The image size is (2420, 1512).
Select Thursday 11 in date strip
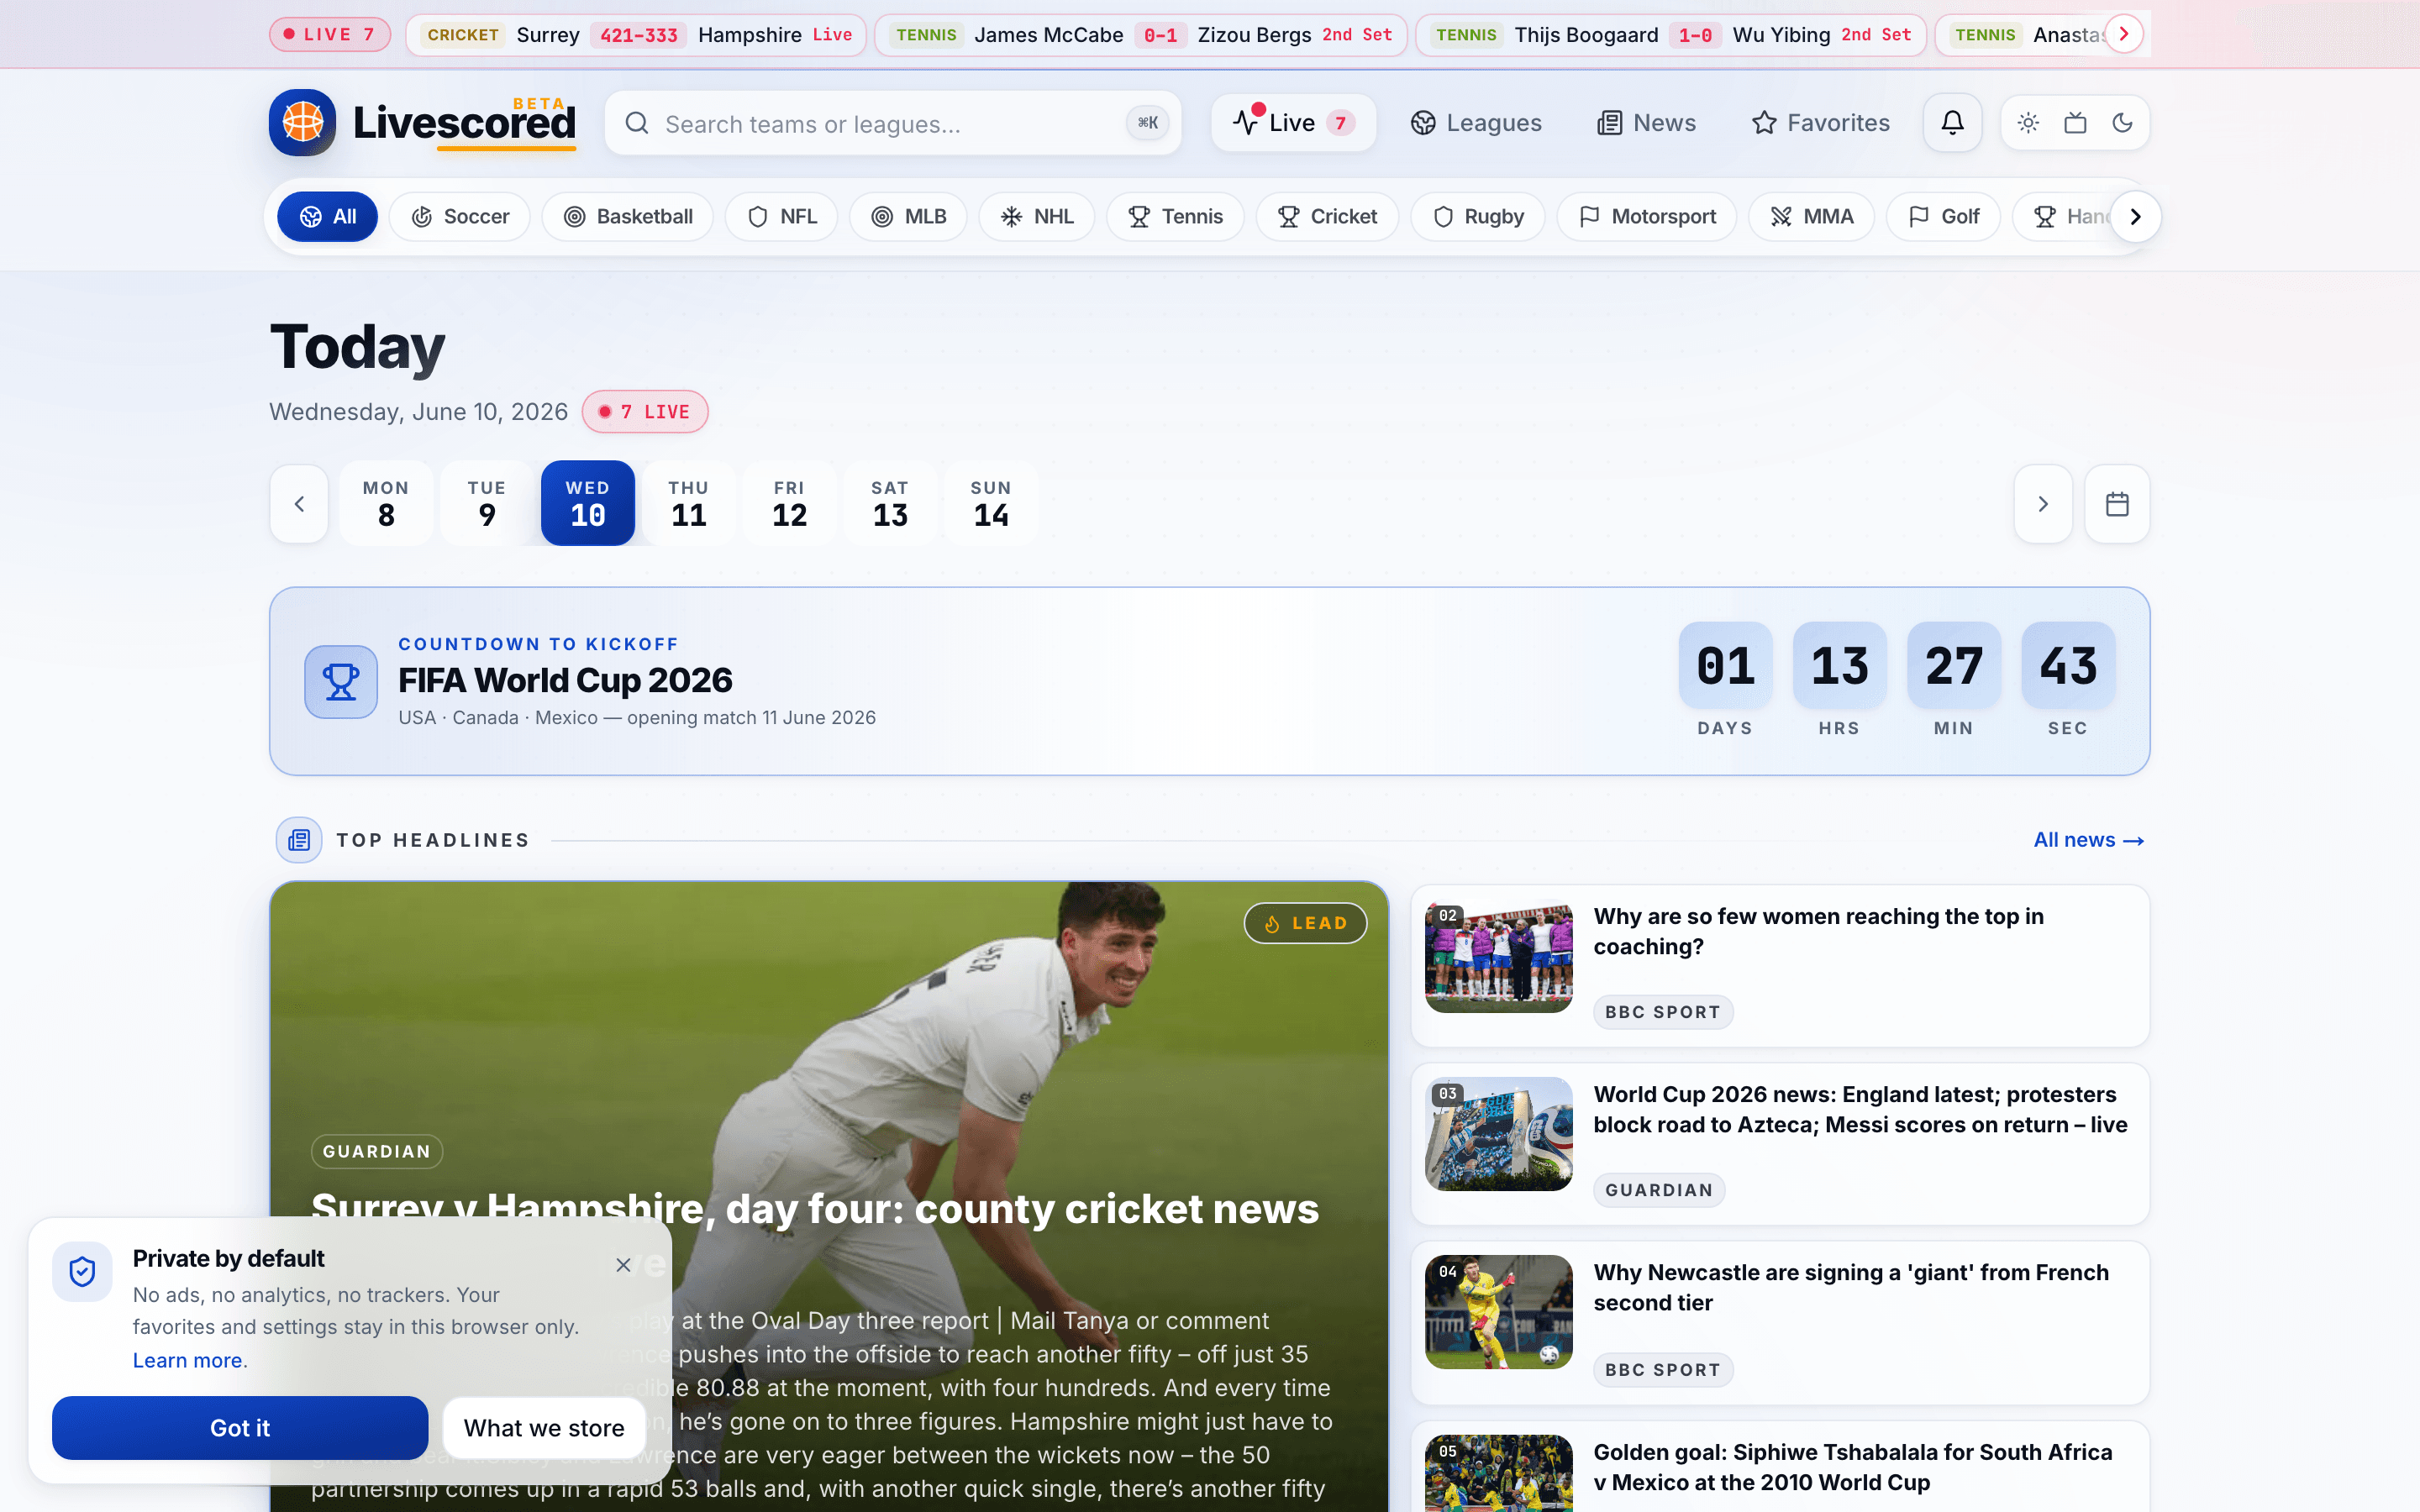[x=689, y=503]
